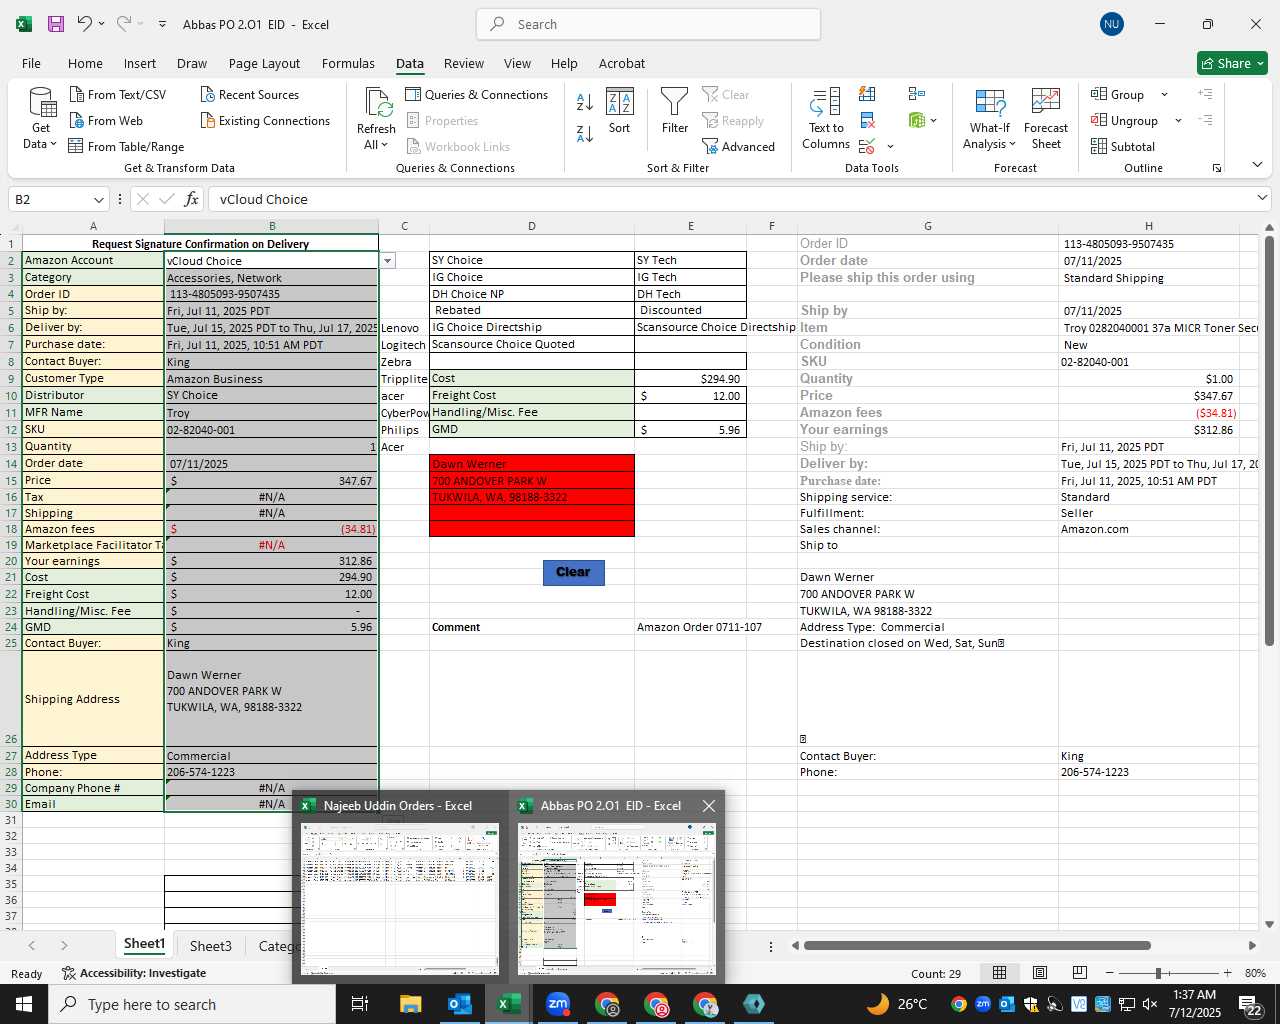Click the Refresh All icon
Screen dimensions: 1280x1024
[377, 102]
